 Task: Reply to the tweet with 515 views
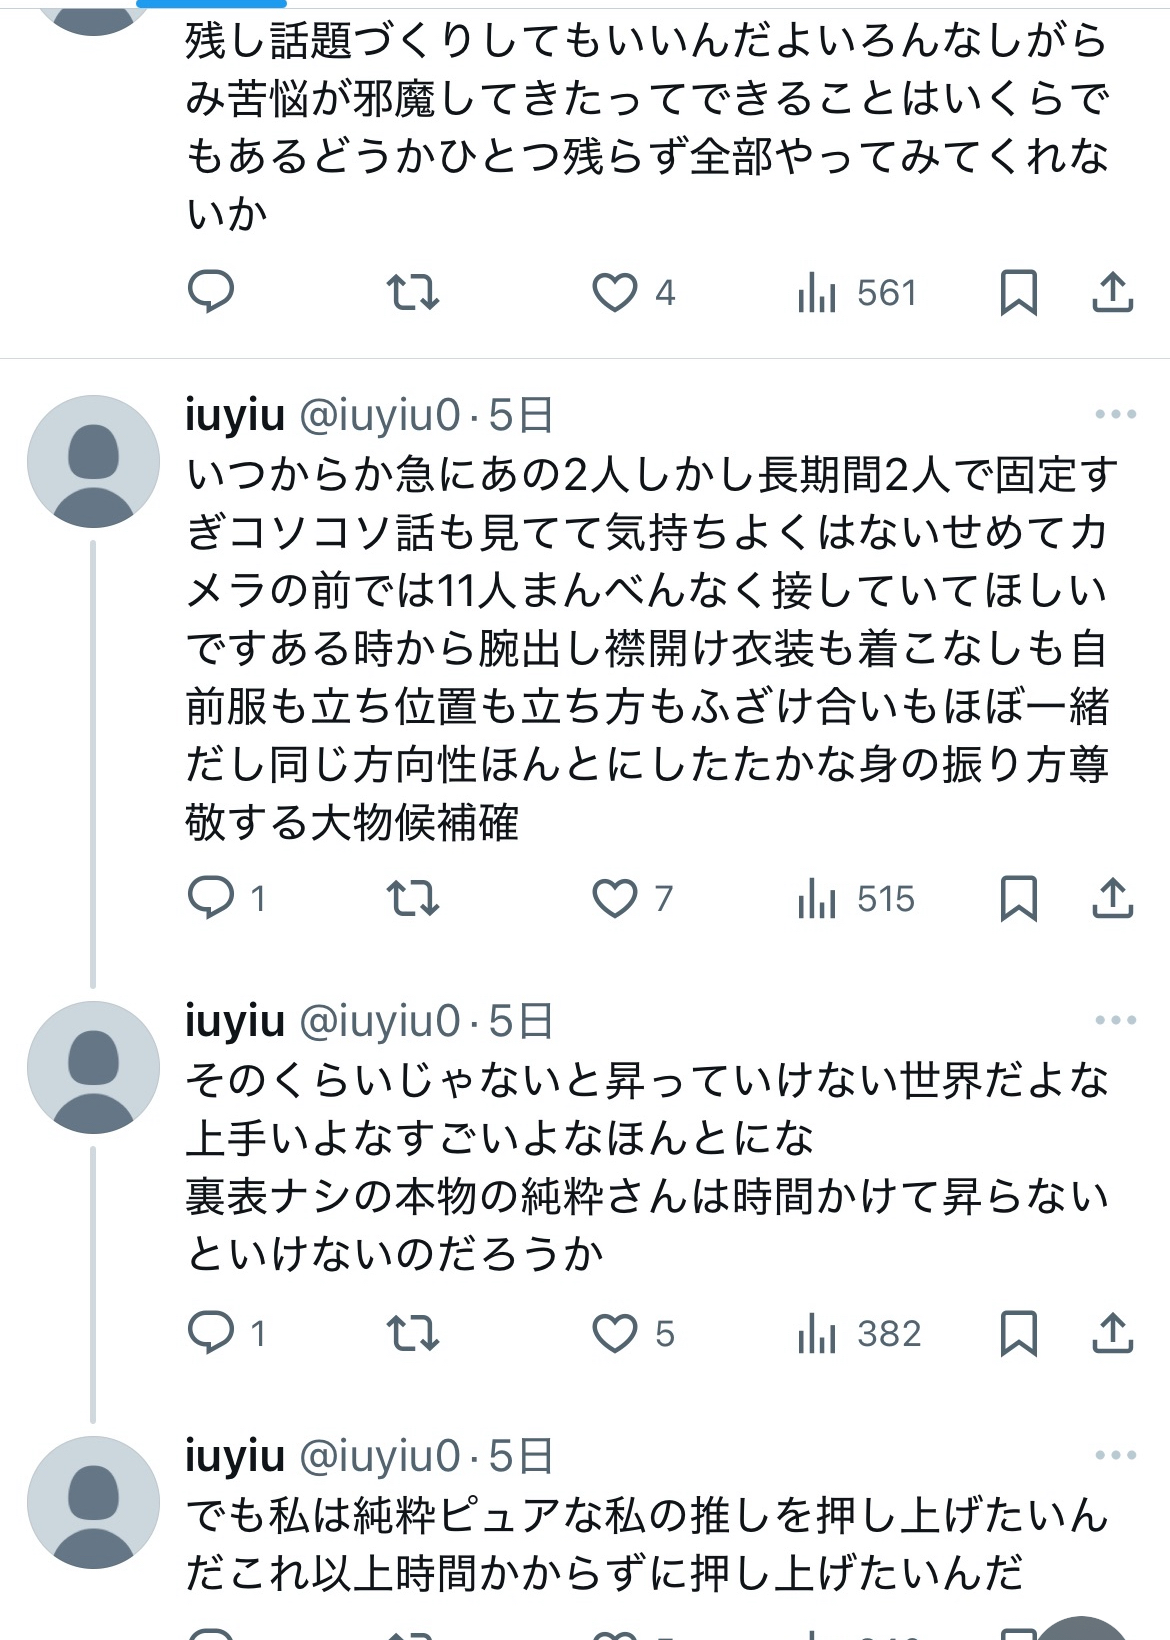(211, 899)
